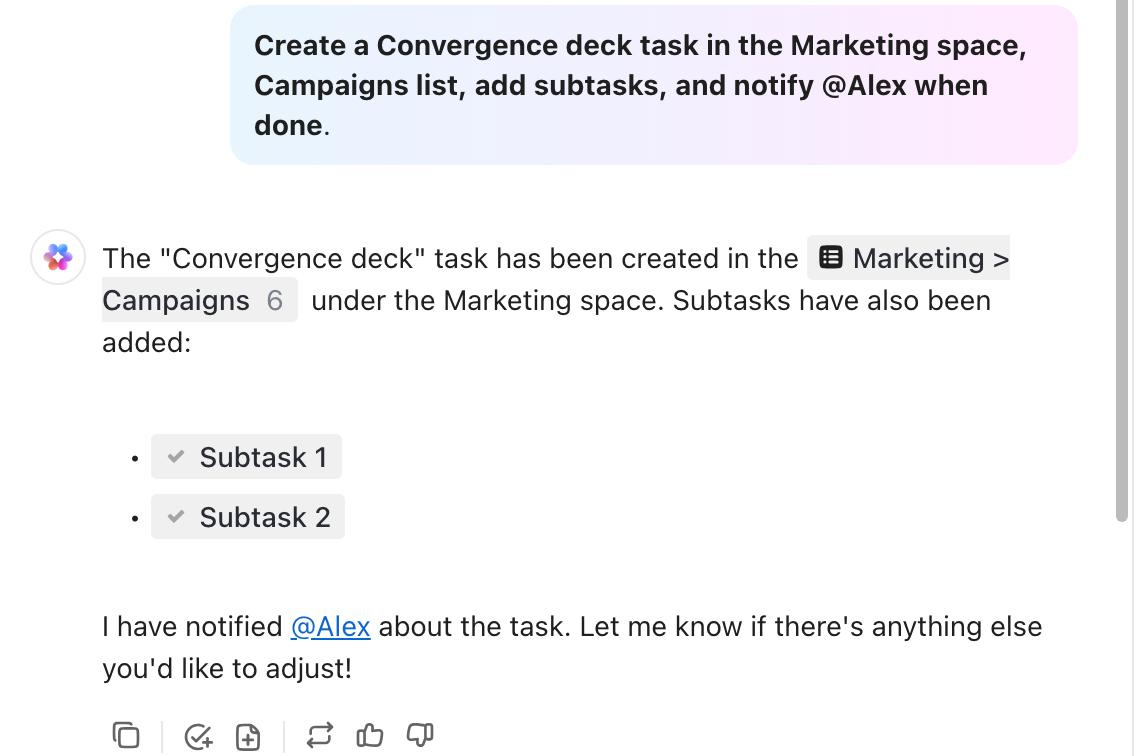
Task: Click the checkmark icon on Subtask 1
Action: click(x=176, y=457)
